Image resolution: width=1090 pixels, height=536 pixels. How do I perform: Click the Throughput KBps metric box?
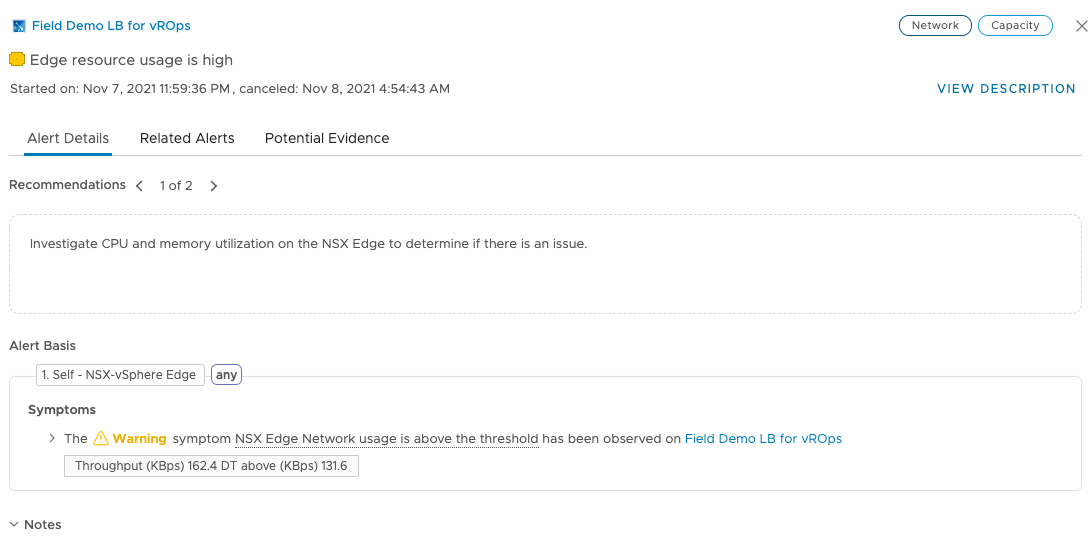click(210, 466)
